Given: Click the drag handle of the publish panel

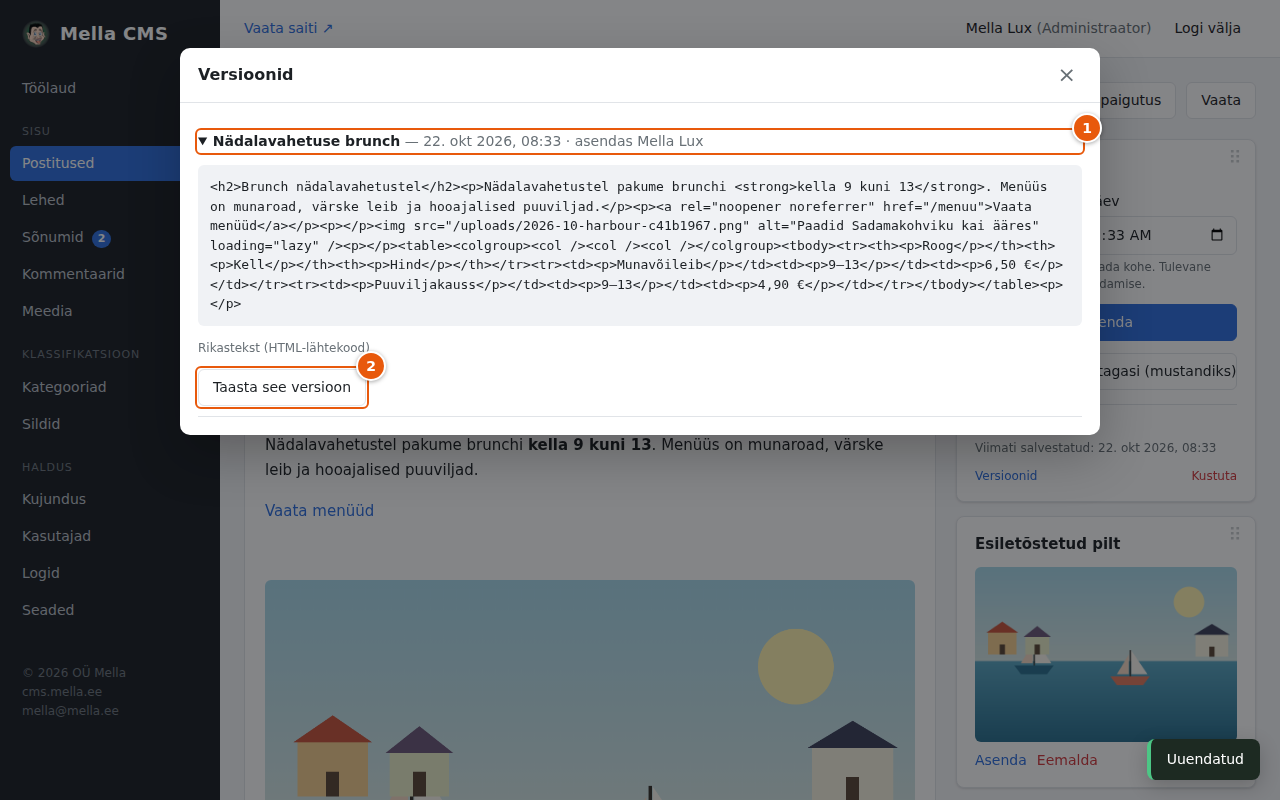Looking at the screenshot, I should click(1235, 157).
